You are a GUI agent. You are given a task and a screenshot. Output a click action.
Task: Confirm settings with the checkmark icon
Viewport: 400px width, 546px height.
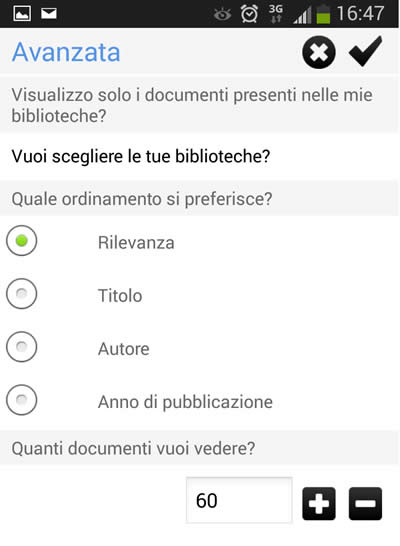pos(365,51)
